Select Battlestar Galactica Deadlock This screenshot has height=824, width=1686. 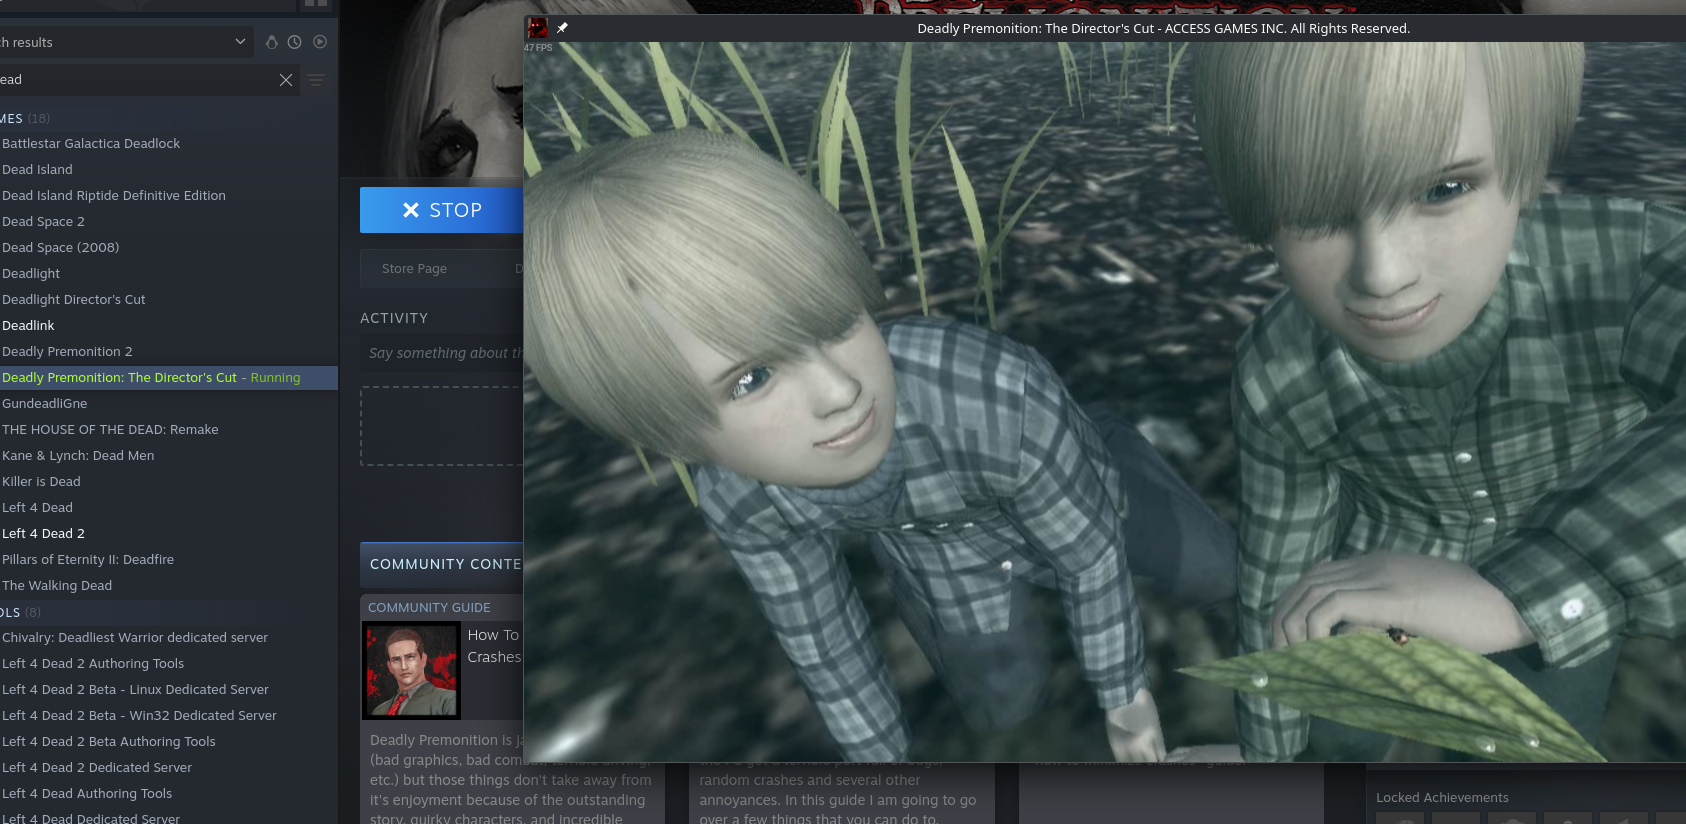coord(91,144)
